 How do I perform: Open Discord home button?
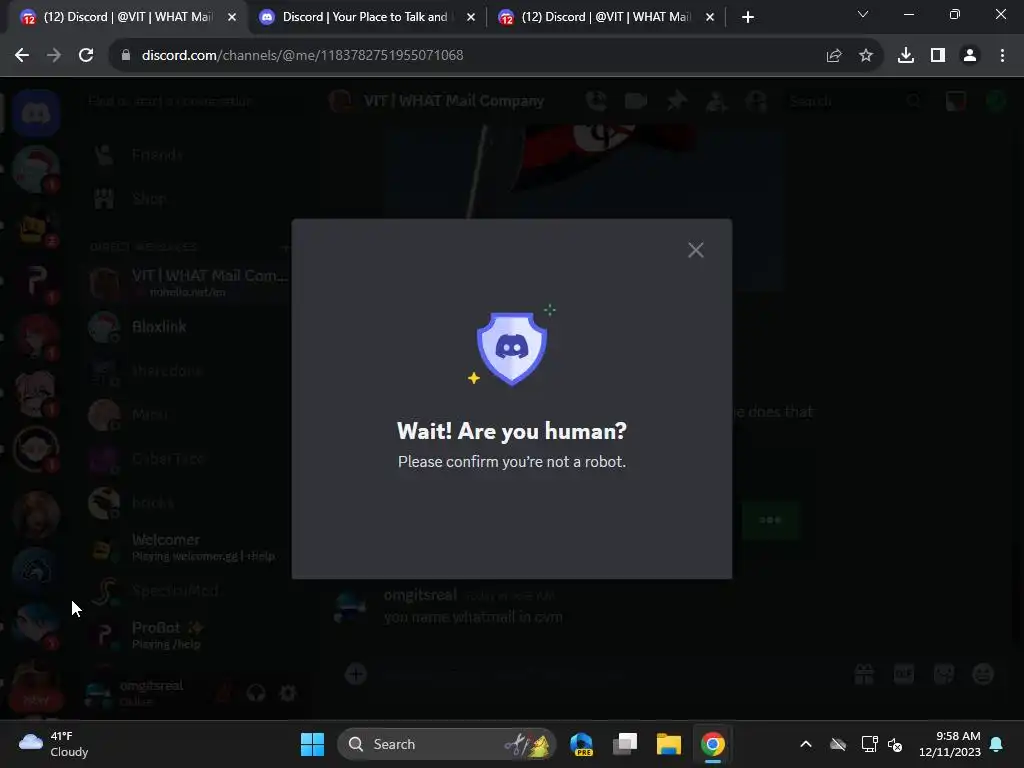[36, 114]
